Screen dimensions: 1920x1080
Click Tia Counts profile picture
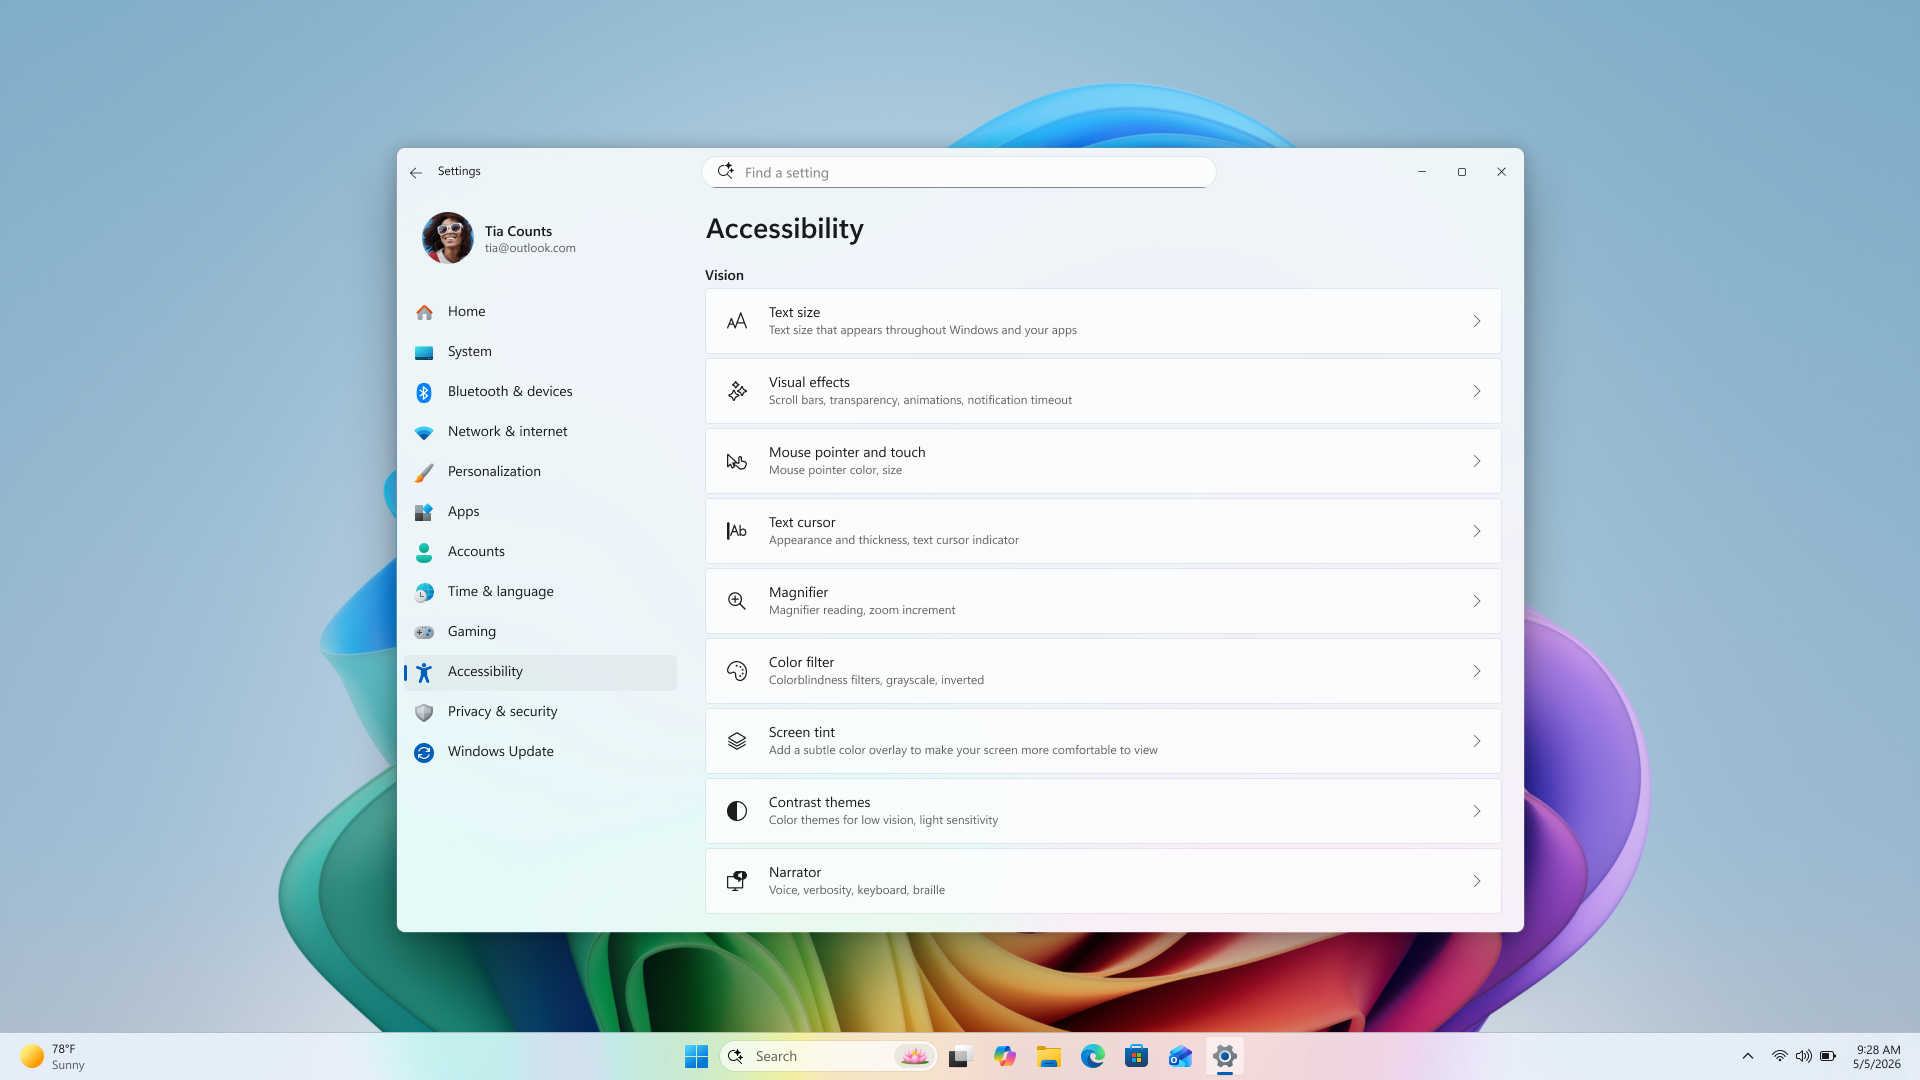(448, 238)
